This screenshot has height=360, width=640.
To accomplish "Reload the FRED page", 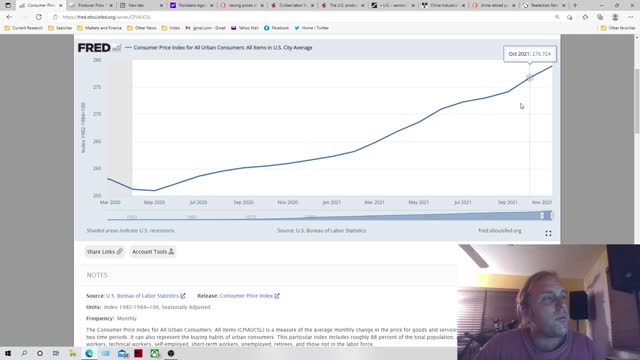I will click(x=38, y=17).
